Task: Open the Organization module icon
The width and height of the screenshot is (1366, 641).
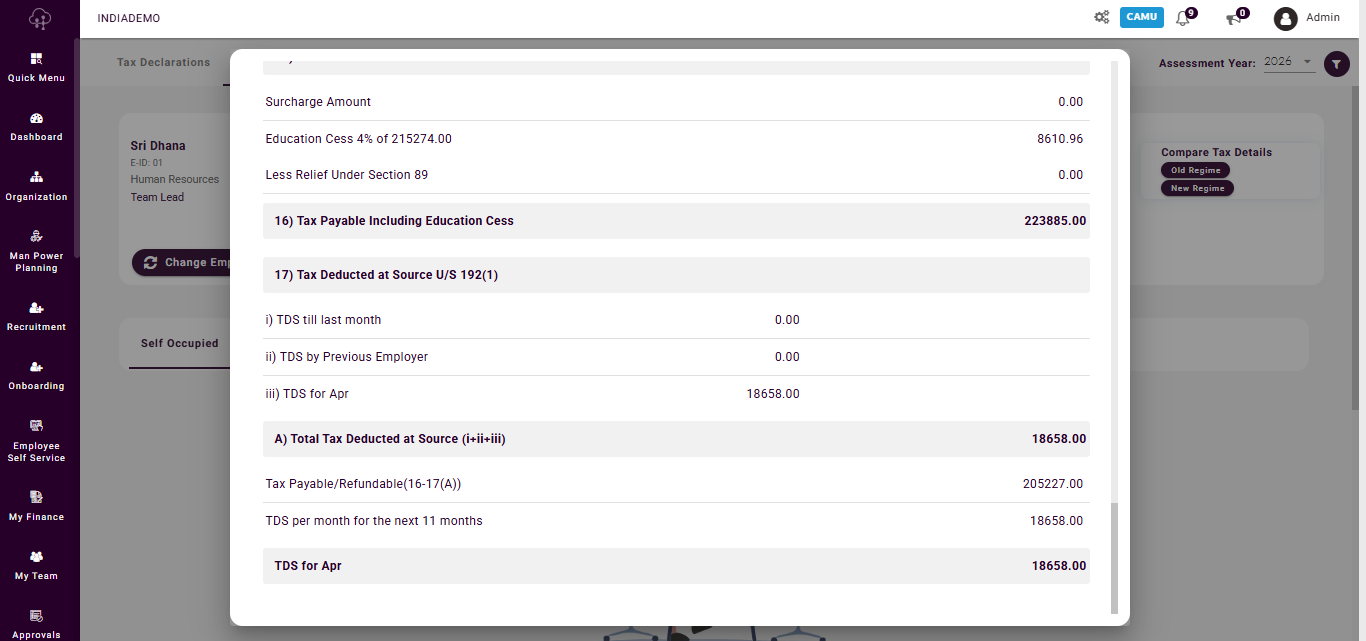Action: 36,178
